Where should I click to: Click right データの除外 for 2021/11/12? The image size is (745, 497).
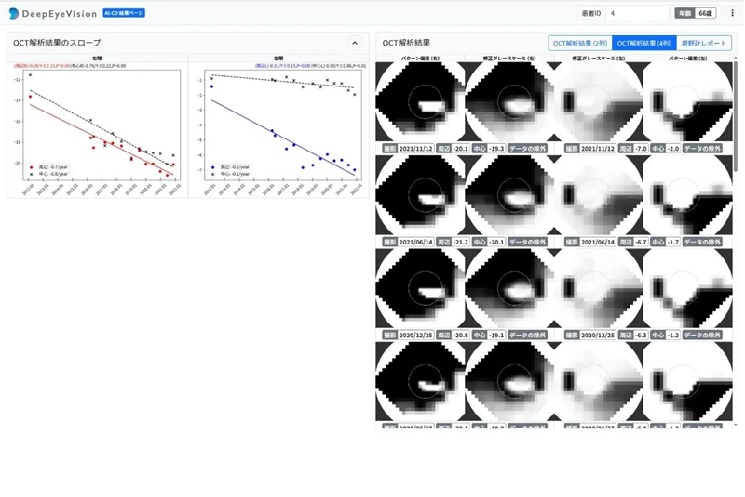(x=703, y=148)
